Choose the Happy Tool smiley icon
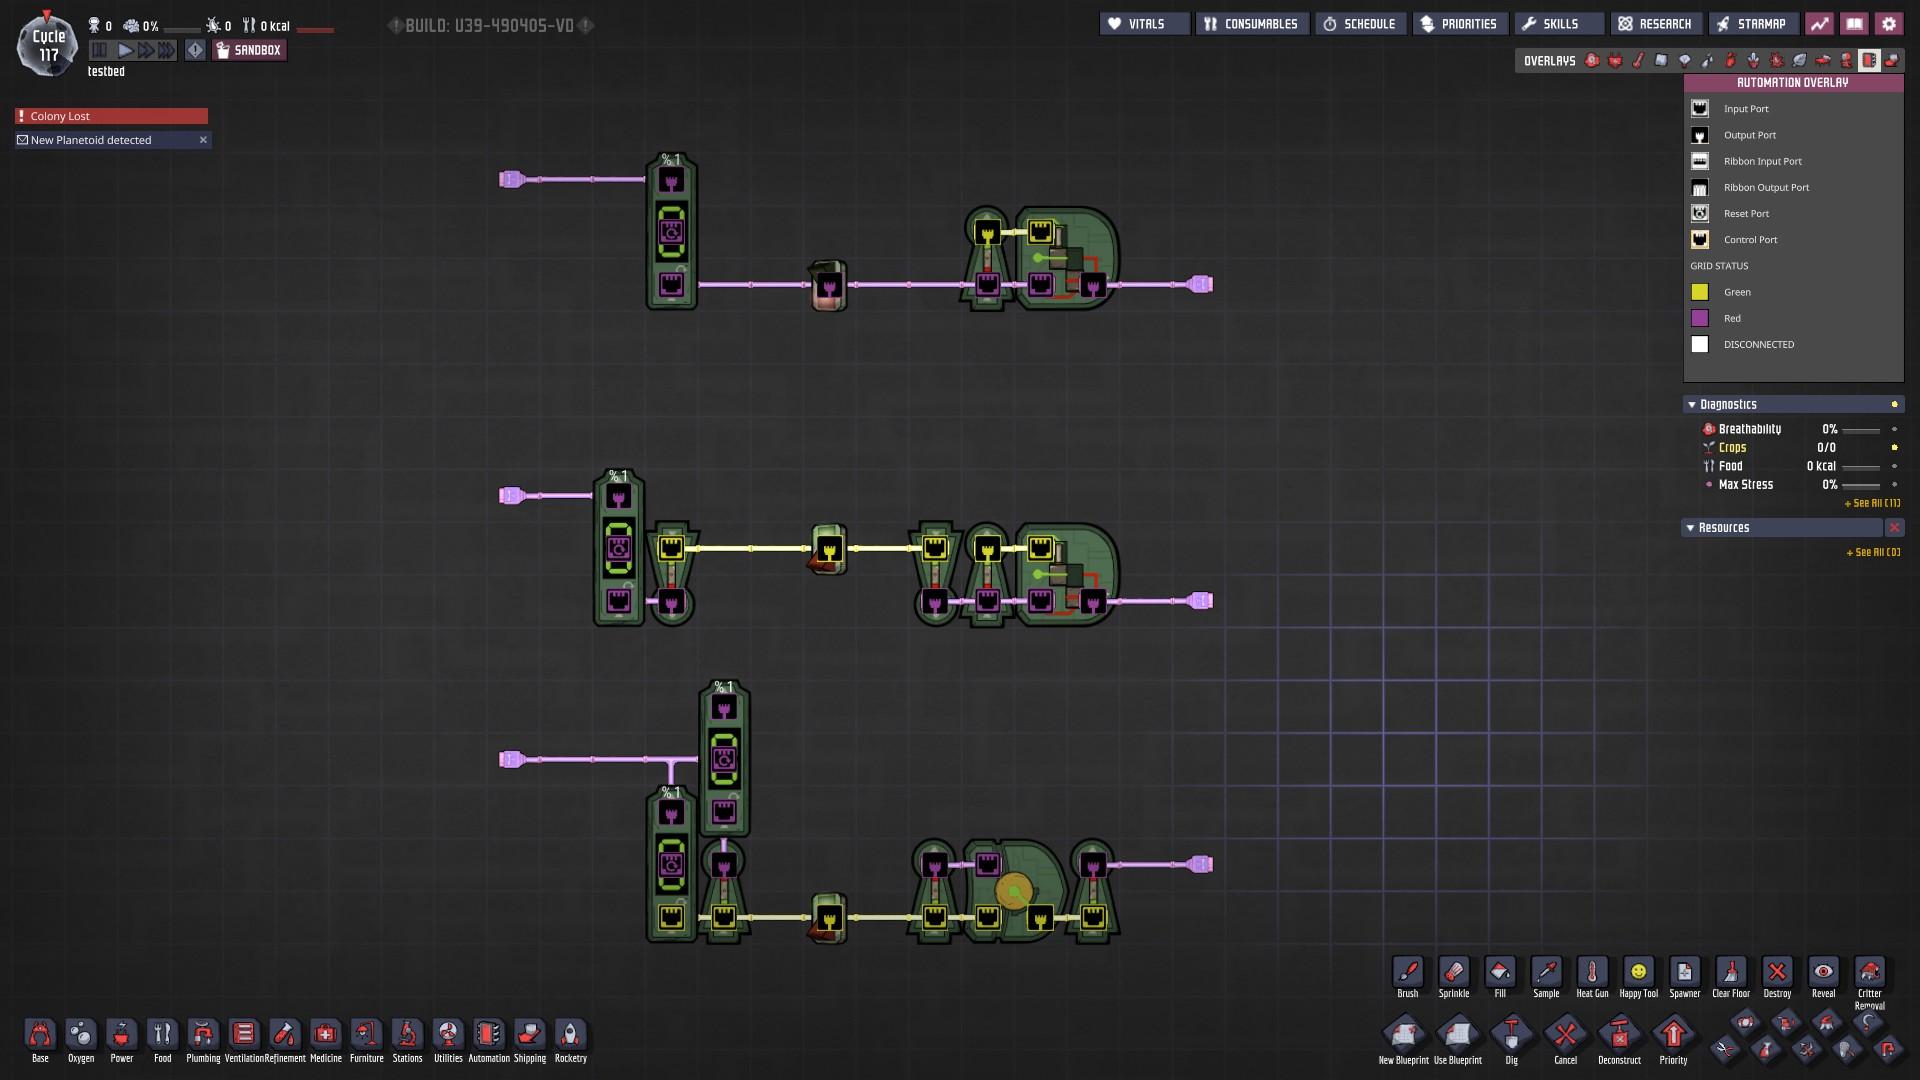Viewport: 1920px width, 1080px height. tap(1638, 972)
